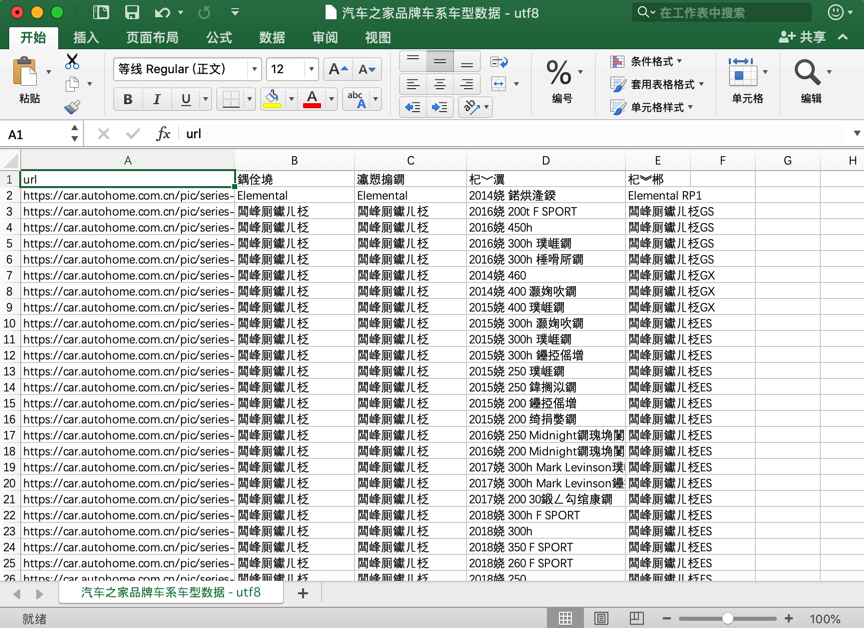Open the 公式 tab
Image resolution: width=864 pixels, height=628 pixels.
click(219, 37)
